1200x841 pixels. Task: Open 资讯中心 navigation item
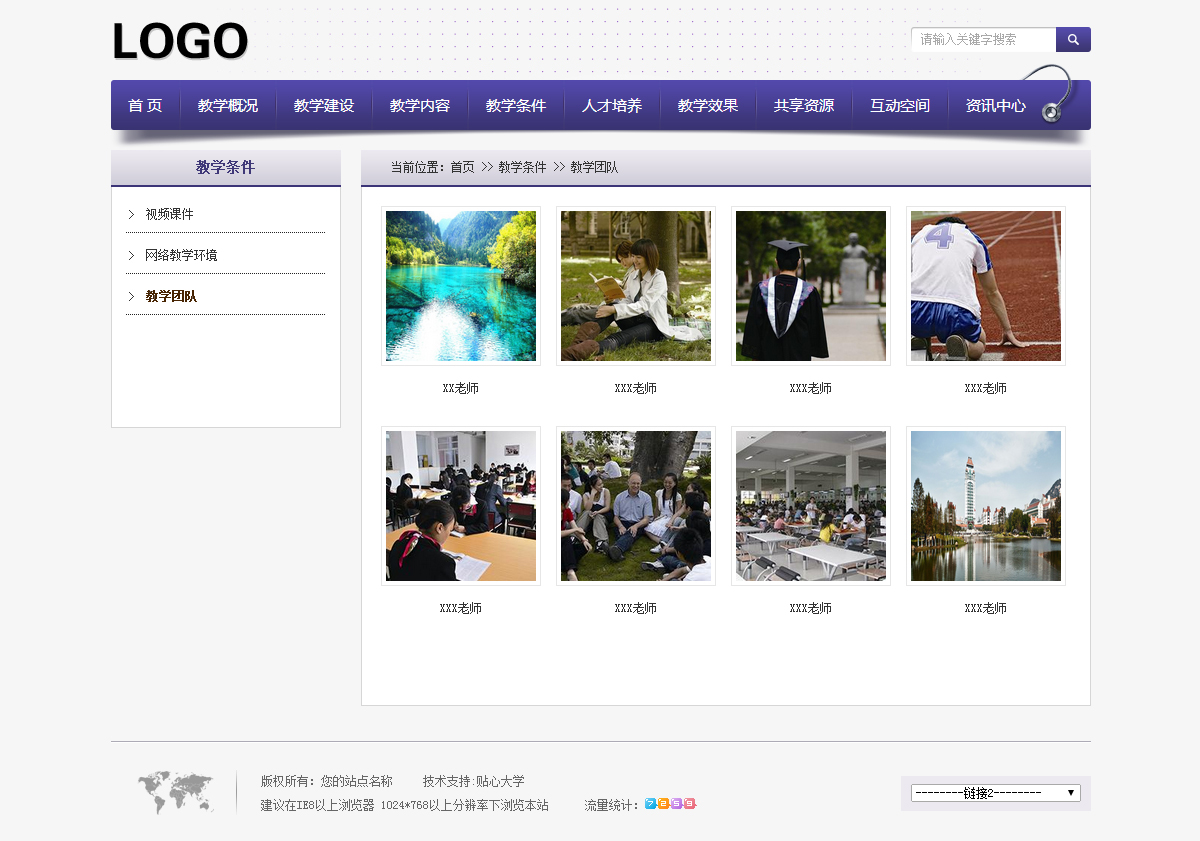tap(995, 106)
